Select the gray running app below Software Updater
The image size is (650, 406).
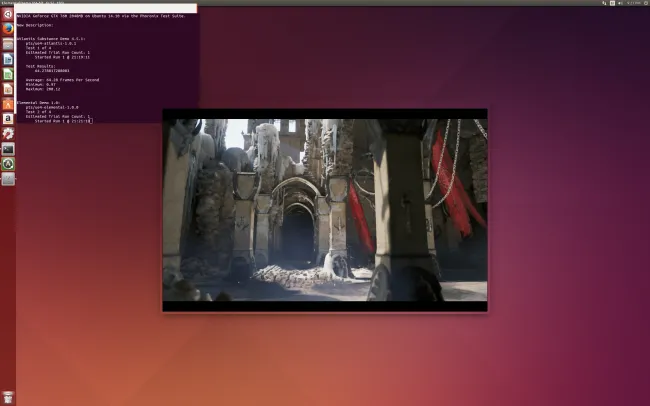pos(8,179)
